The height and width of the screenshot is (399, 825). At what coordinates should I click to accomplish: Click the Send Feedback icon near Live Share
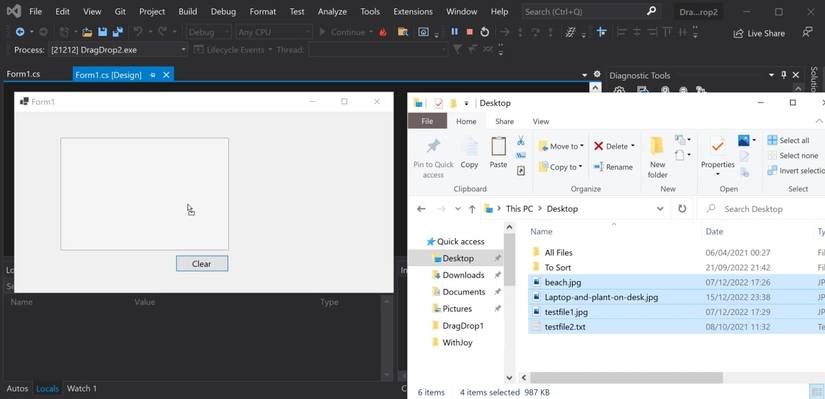click(x=807, y=33)
